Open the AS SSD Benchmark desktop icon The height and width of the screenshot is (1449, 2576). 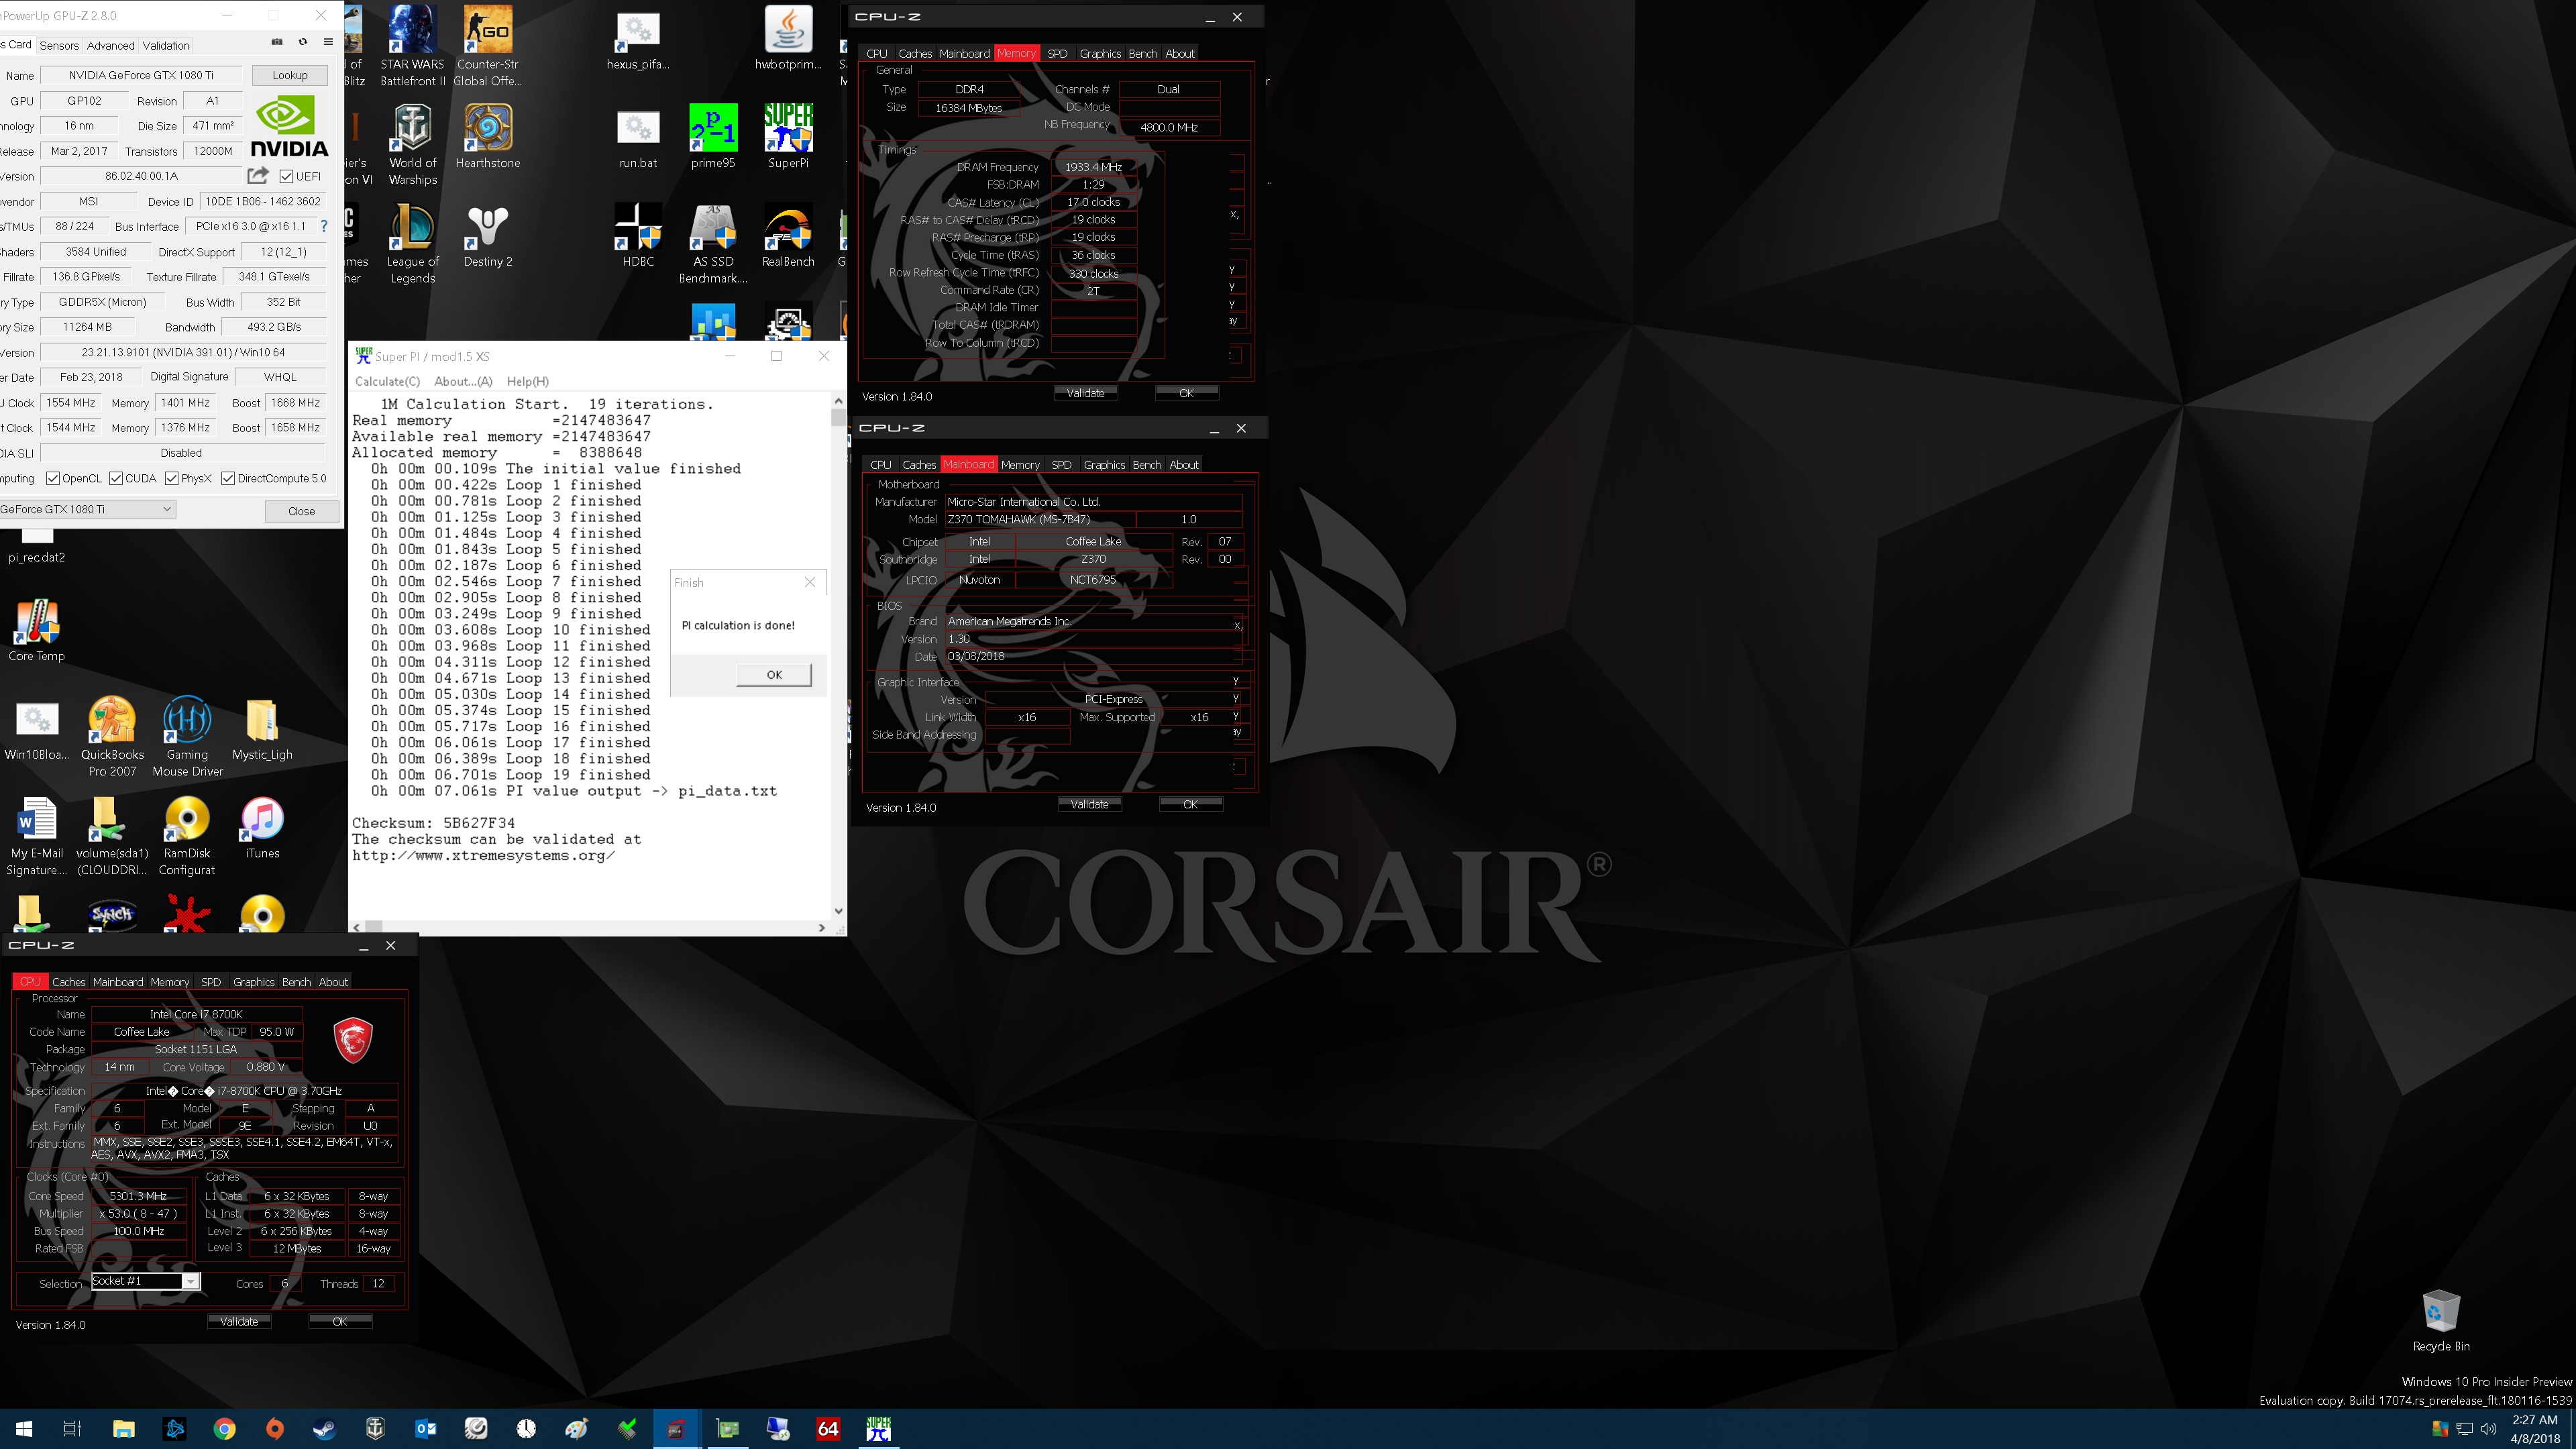click(713, 244)
